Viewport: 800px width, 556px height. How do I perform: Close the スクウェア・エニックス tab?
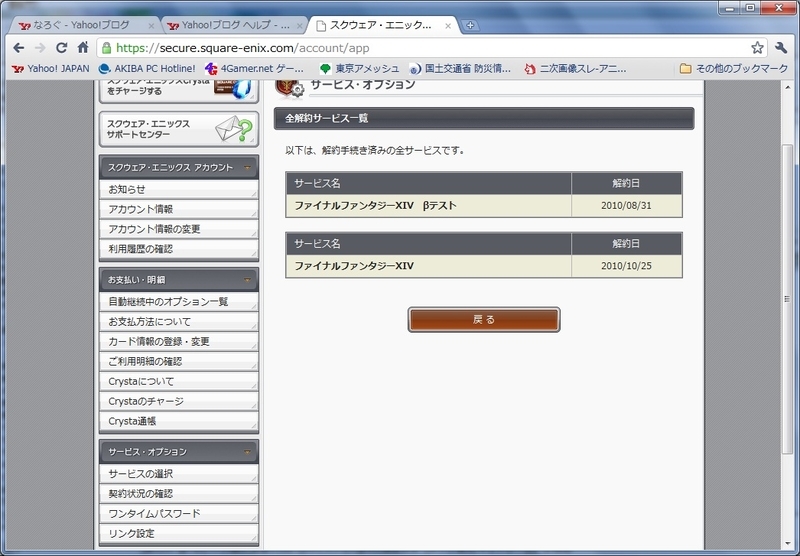pos(447,26)
